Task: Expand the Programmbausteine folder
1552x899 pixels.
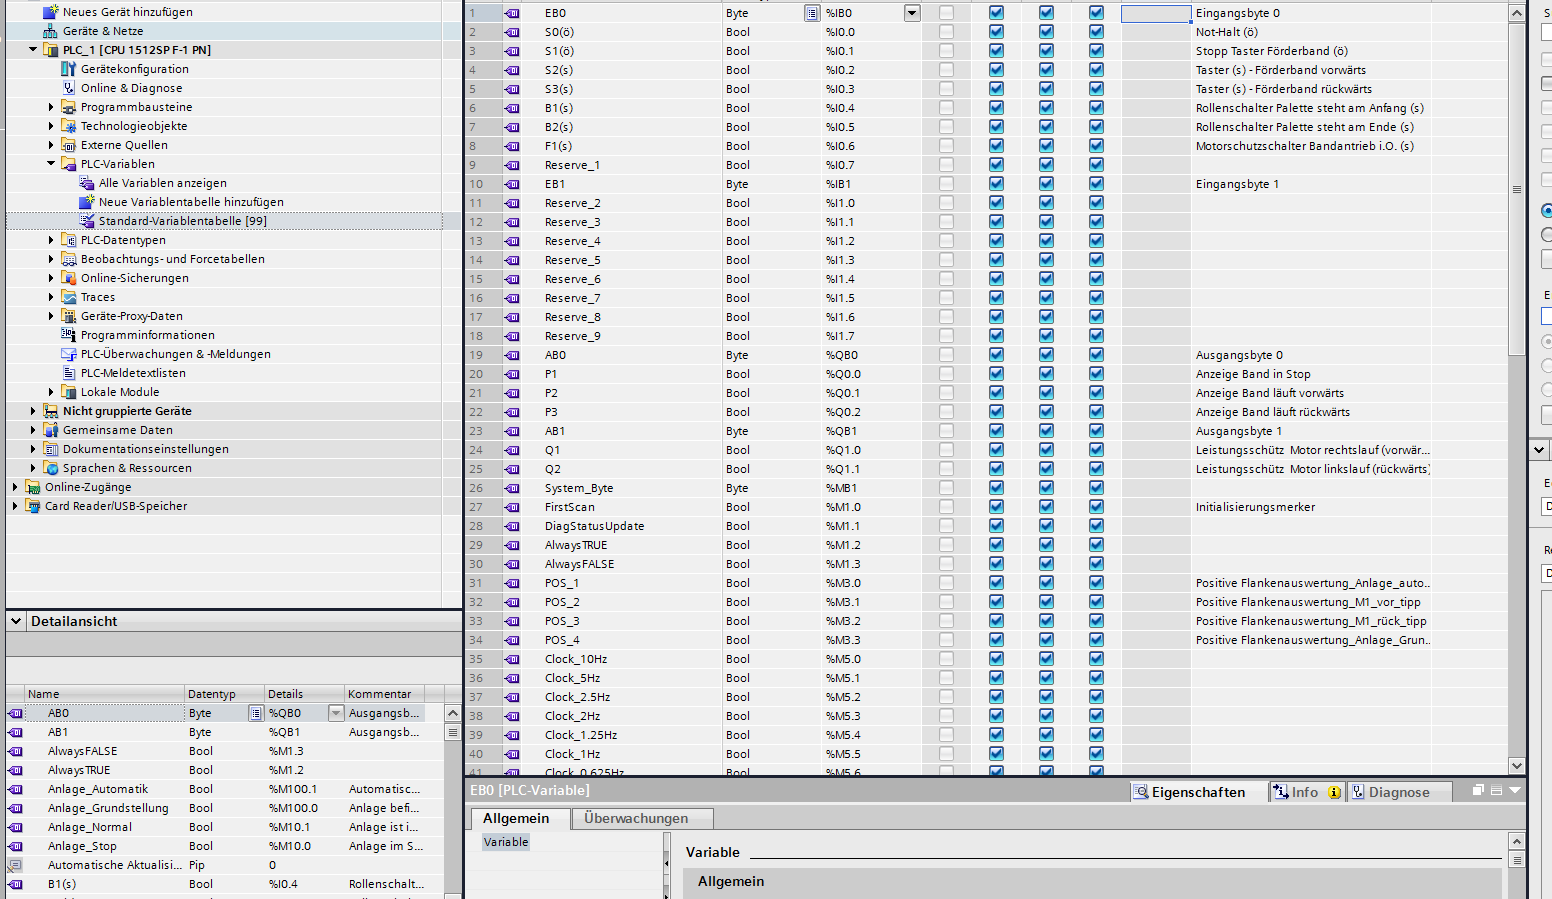Action: [x=51, y=107]
